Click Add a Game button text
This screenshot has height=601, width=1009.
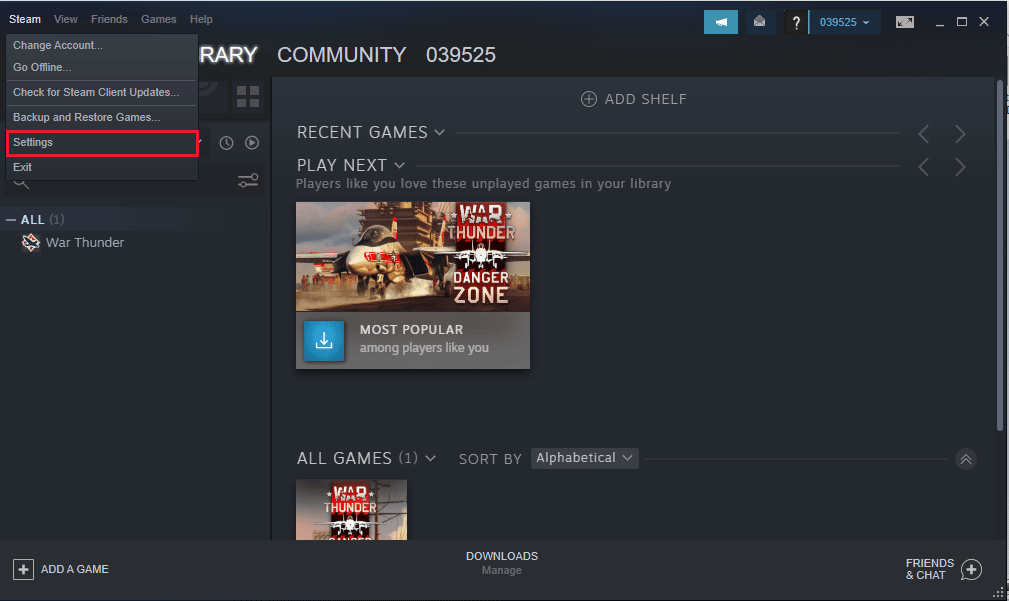(x=75, y=569)
